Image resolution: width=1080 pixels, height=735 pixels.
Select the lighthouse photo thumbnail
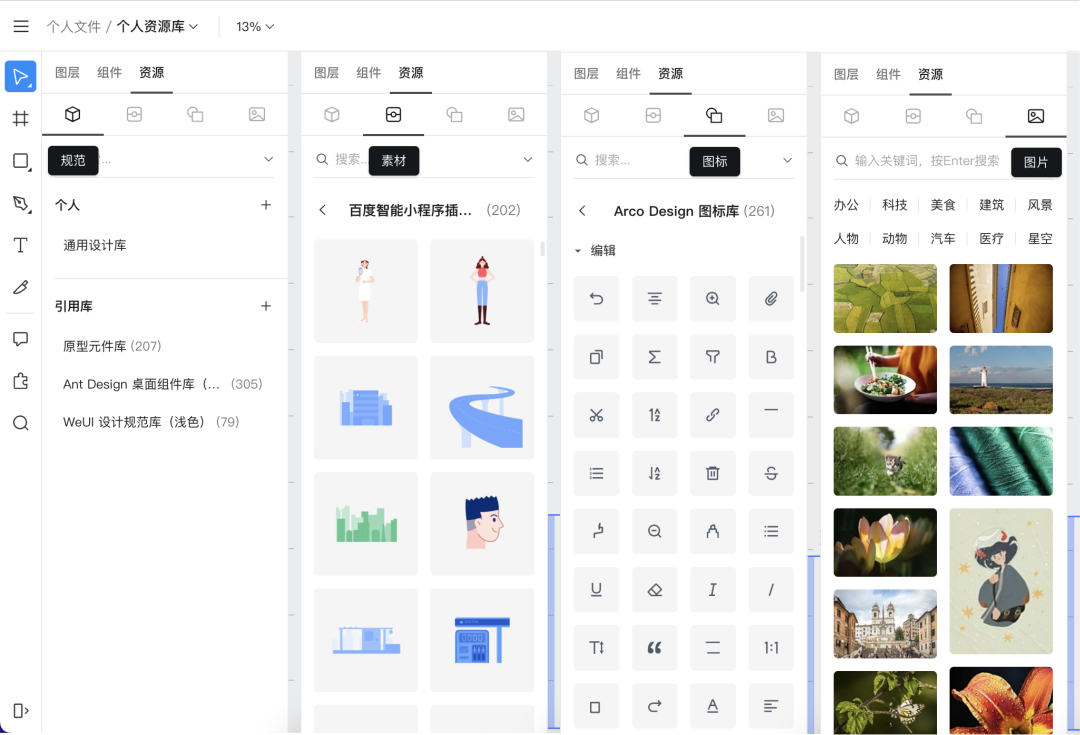(1001, 380)
